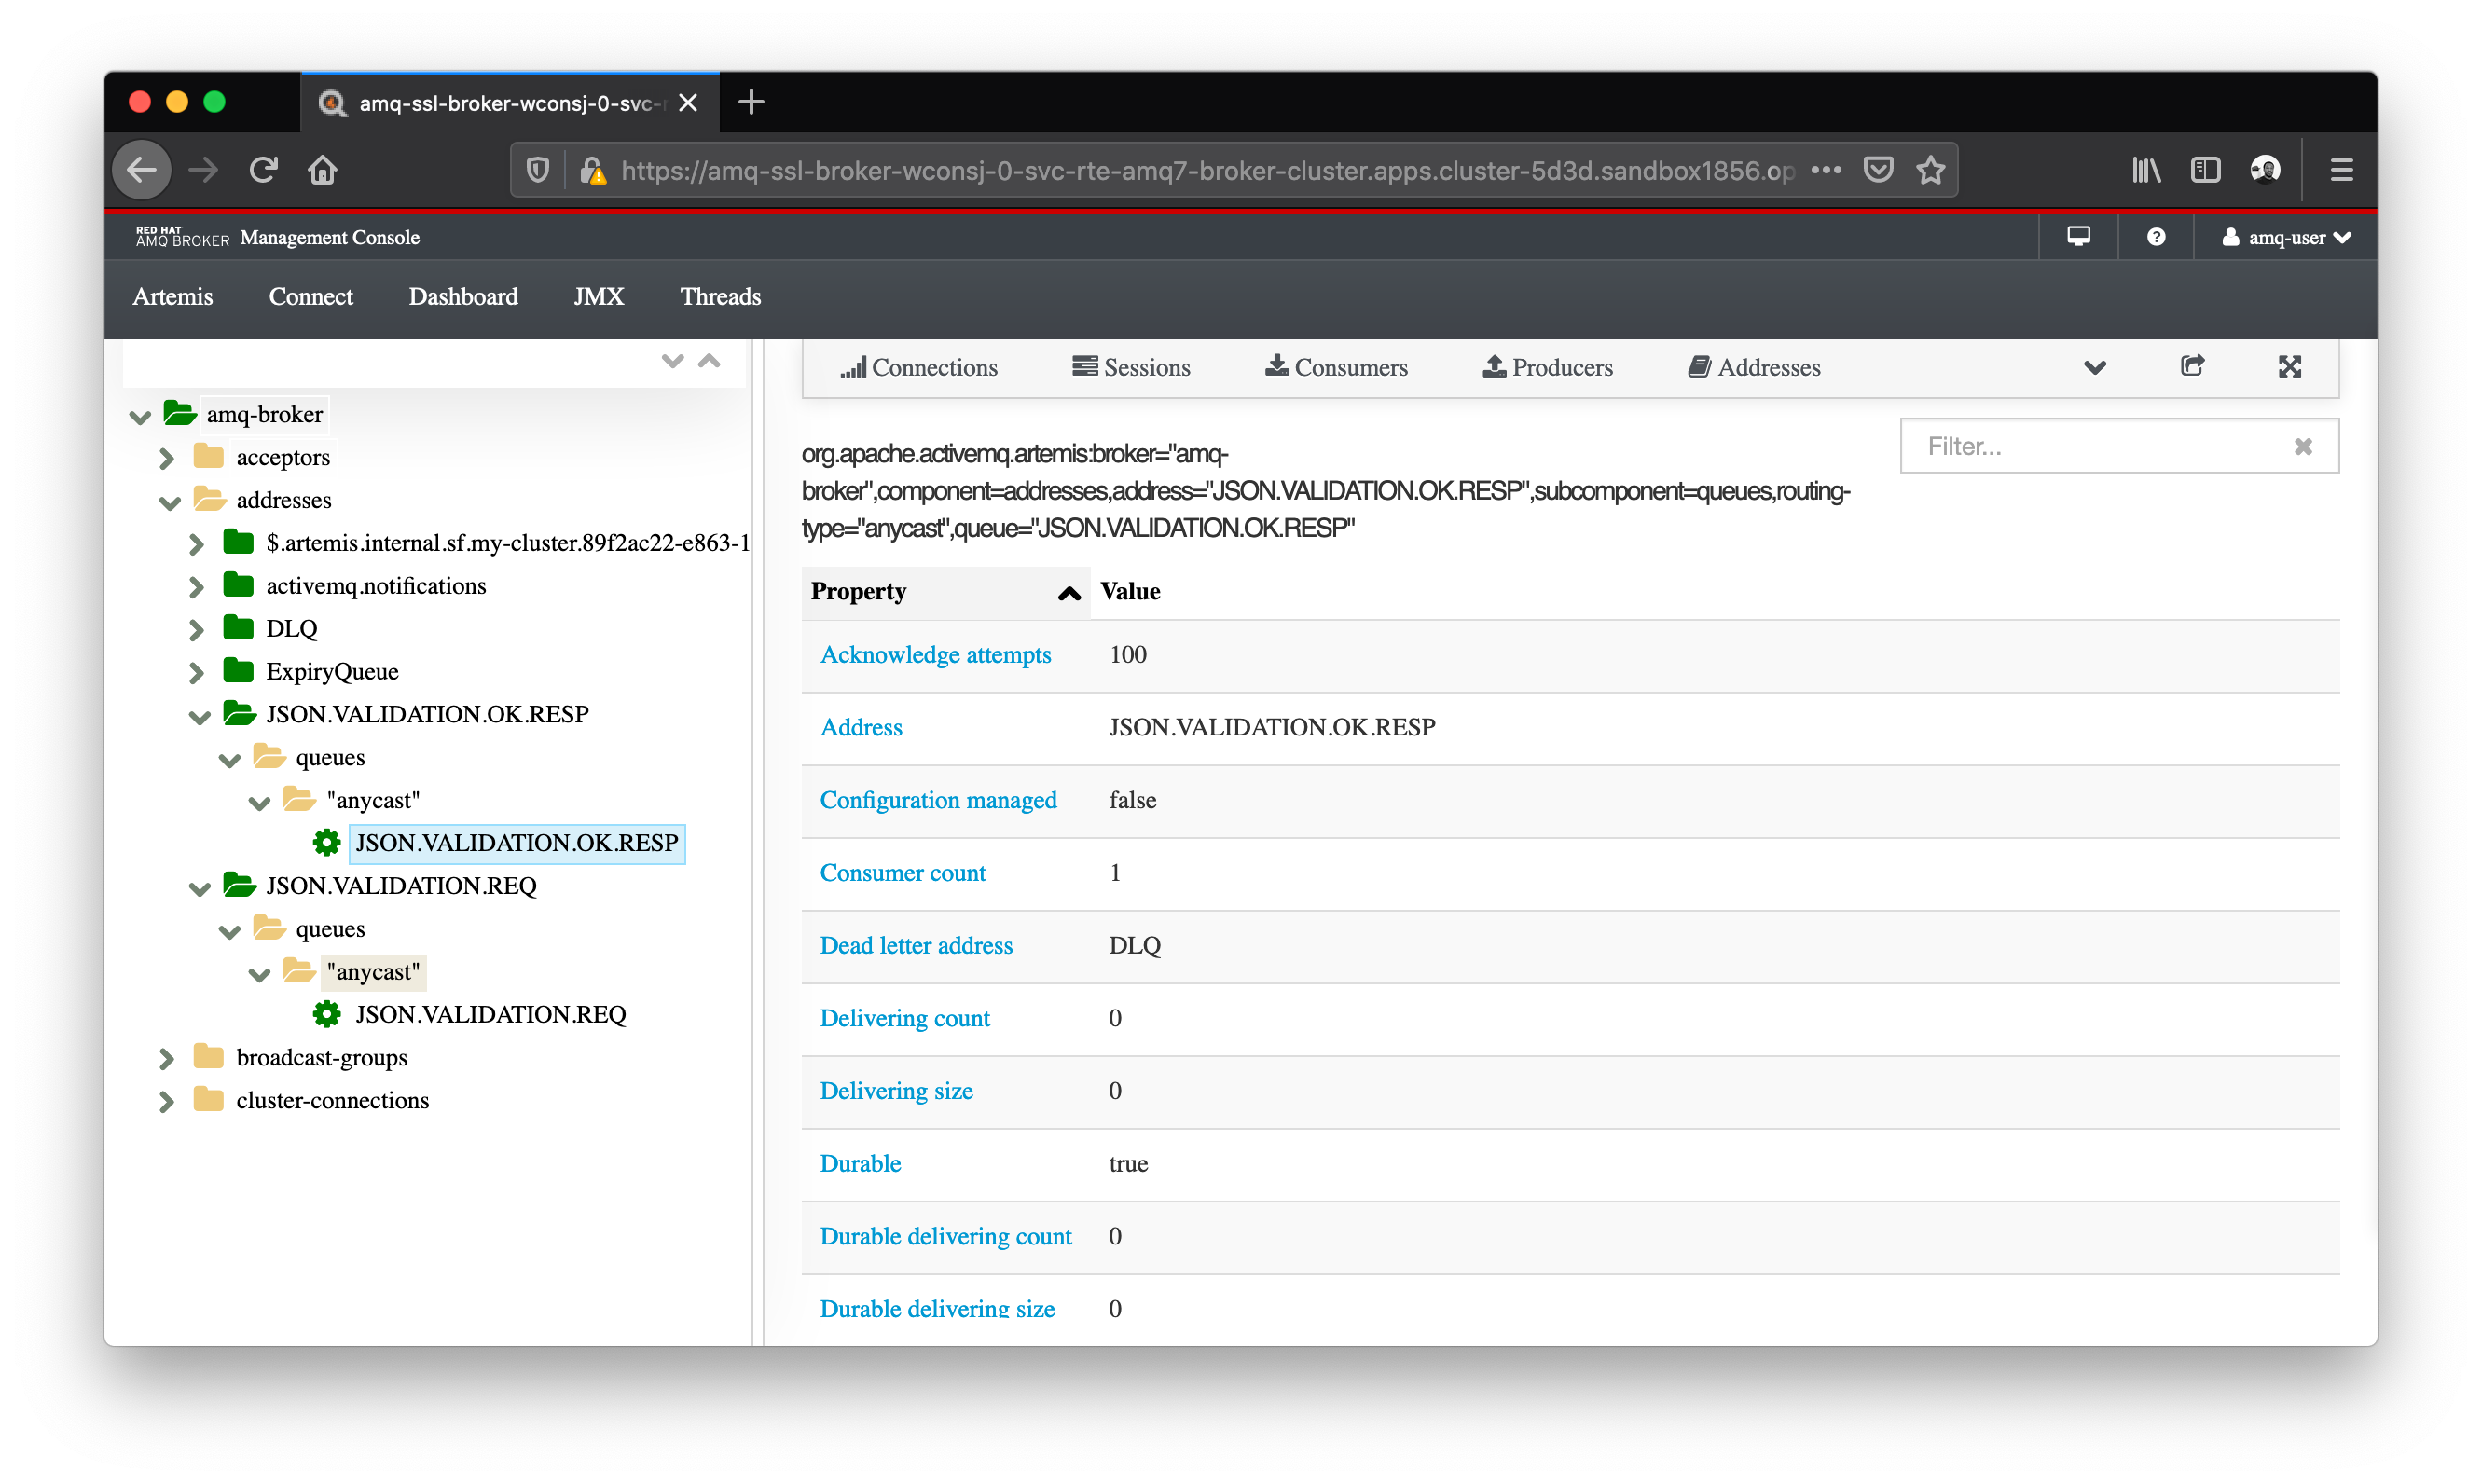Click the green folder icon for DLQ
Image resolution: width=2482 pixels, height=1484 pixels.
coord(238,627)
